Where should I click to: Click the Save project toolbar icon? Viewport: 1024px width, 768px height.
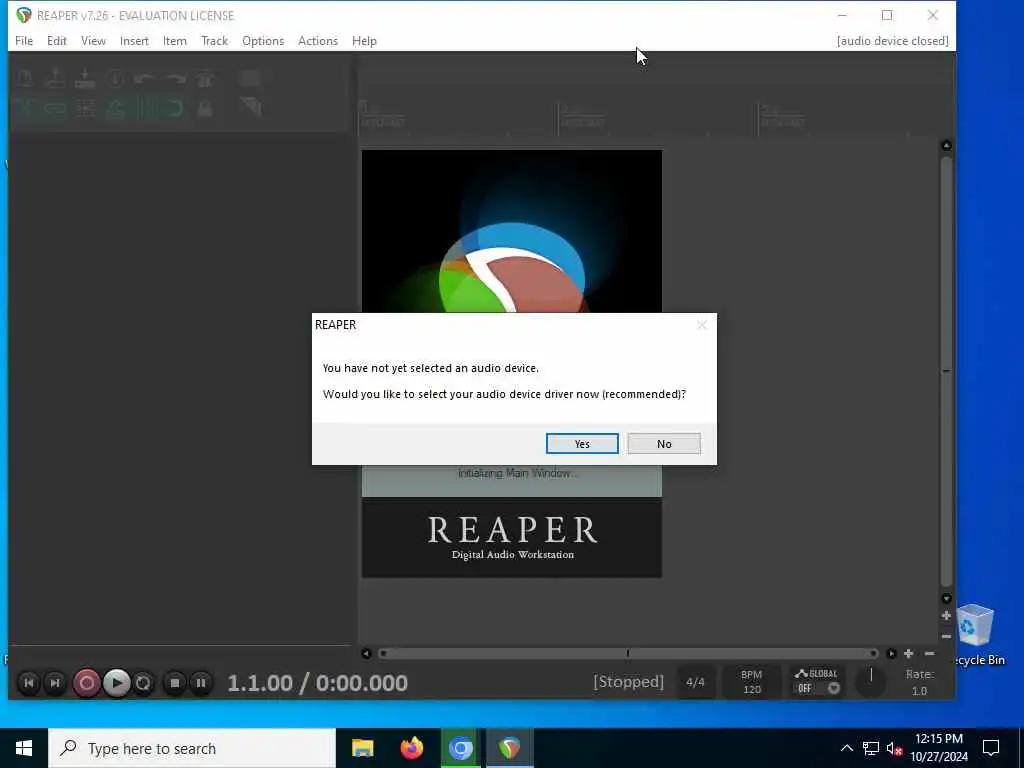tap(85, 78)
